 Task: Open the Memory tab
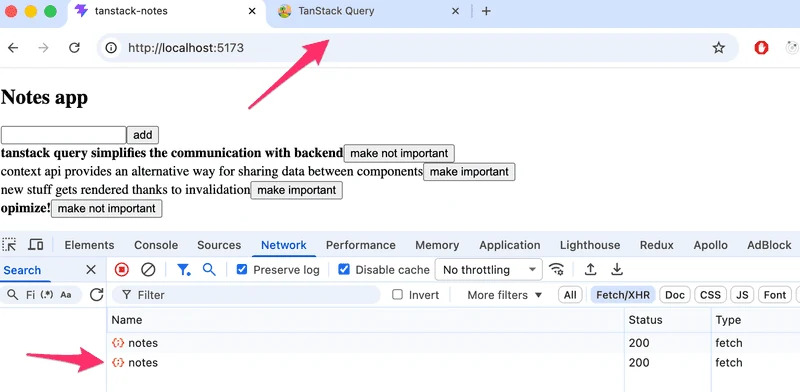437,245
